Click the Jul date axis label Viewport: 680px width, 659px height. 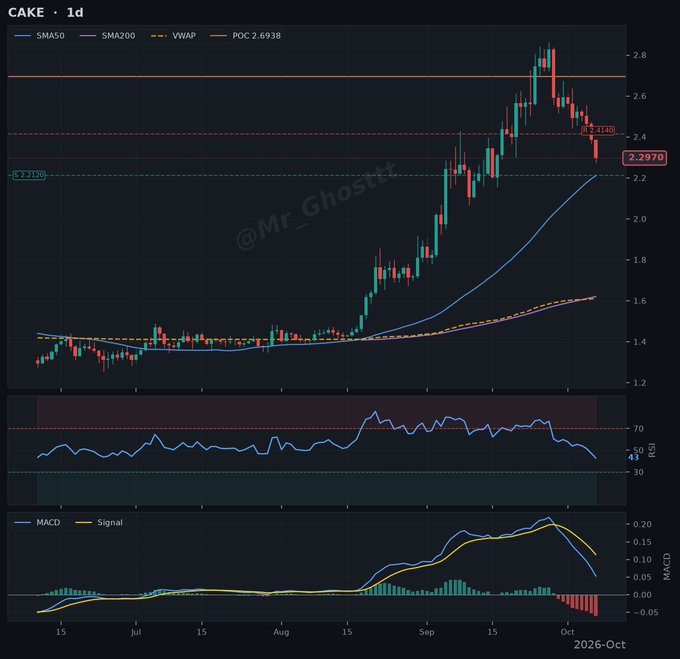coord(136,632)
